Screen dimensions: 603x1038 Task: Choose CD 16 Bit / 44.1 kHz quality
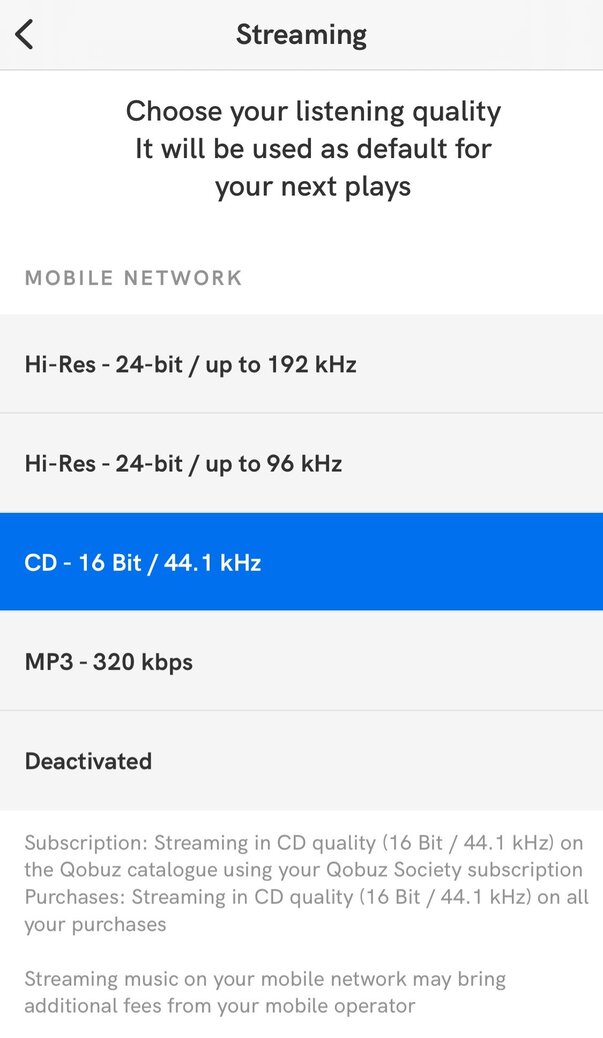143,562
